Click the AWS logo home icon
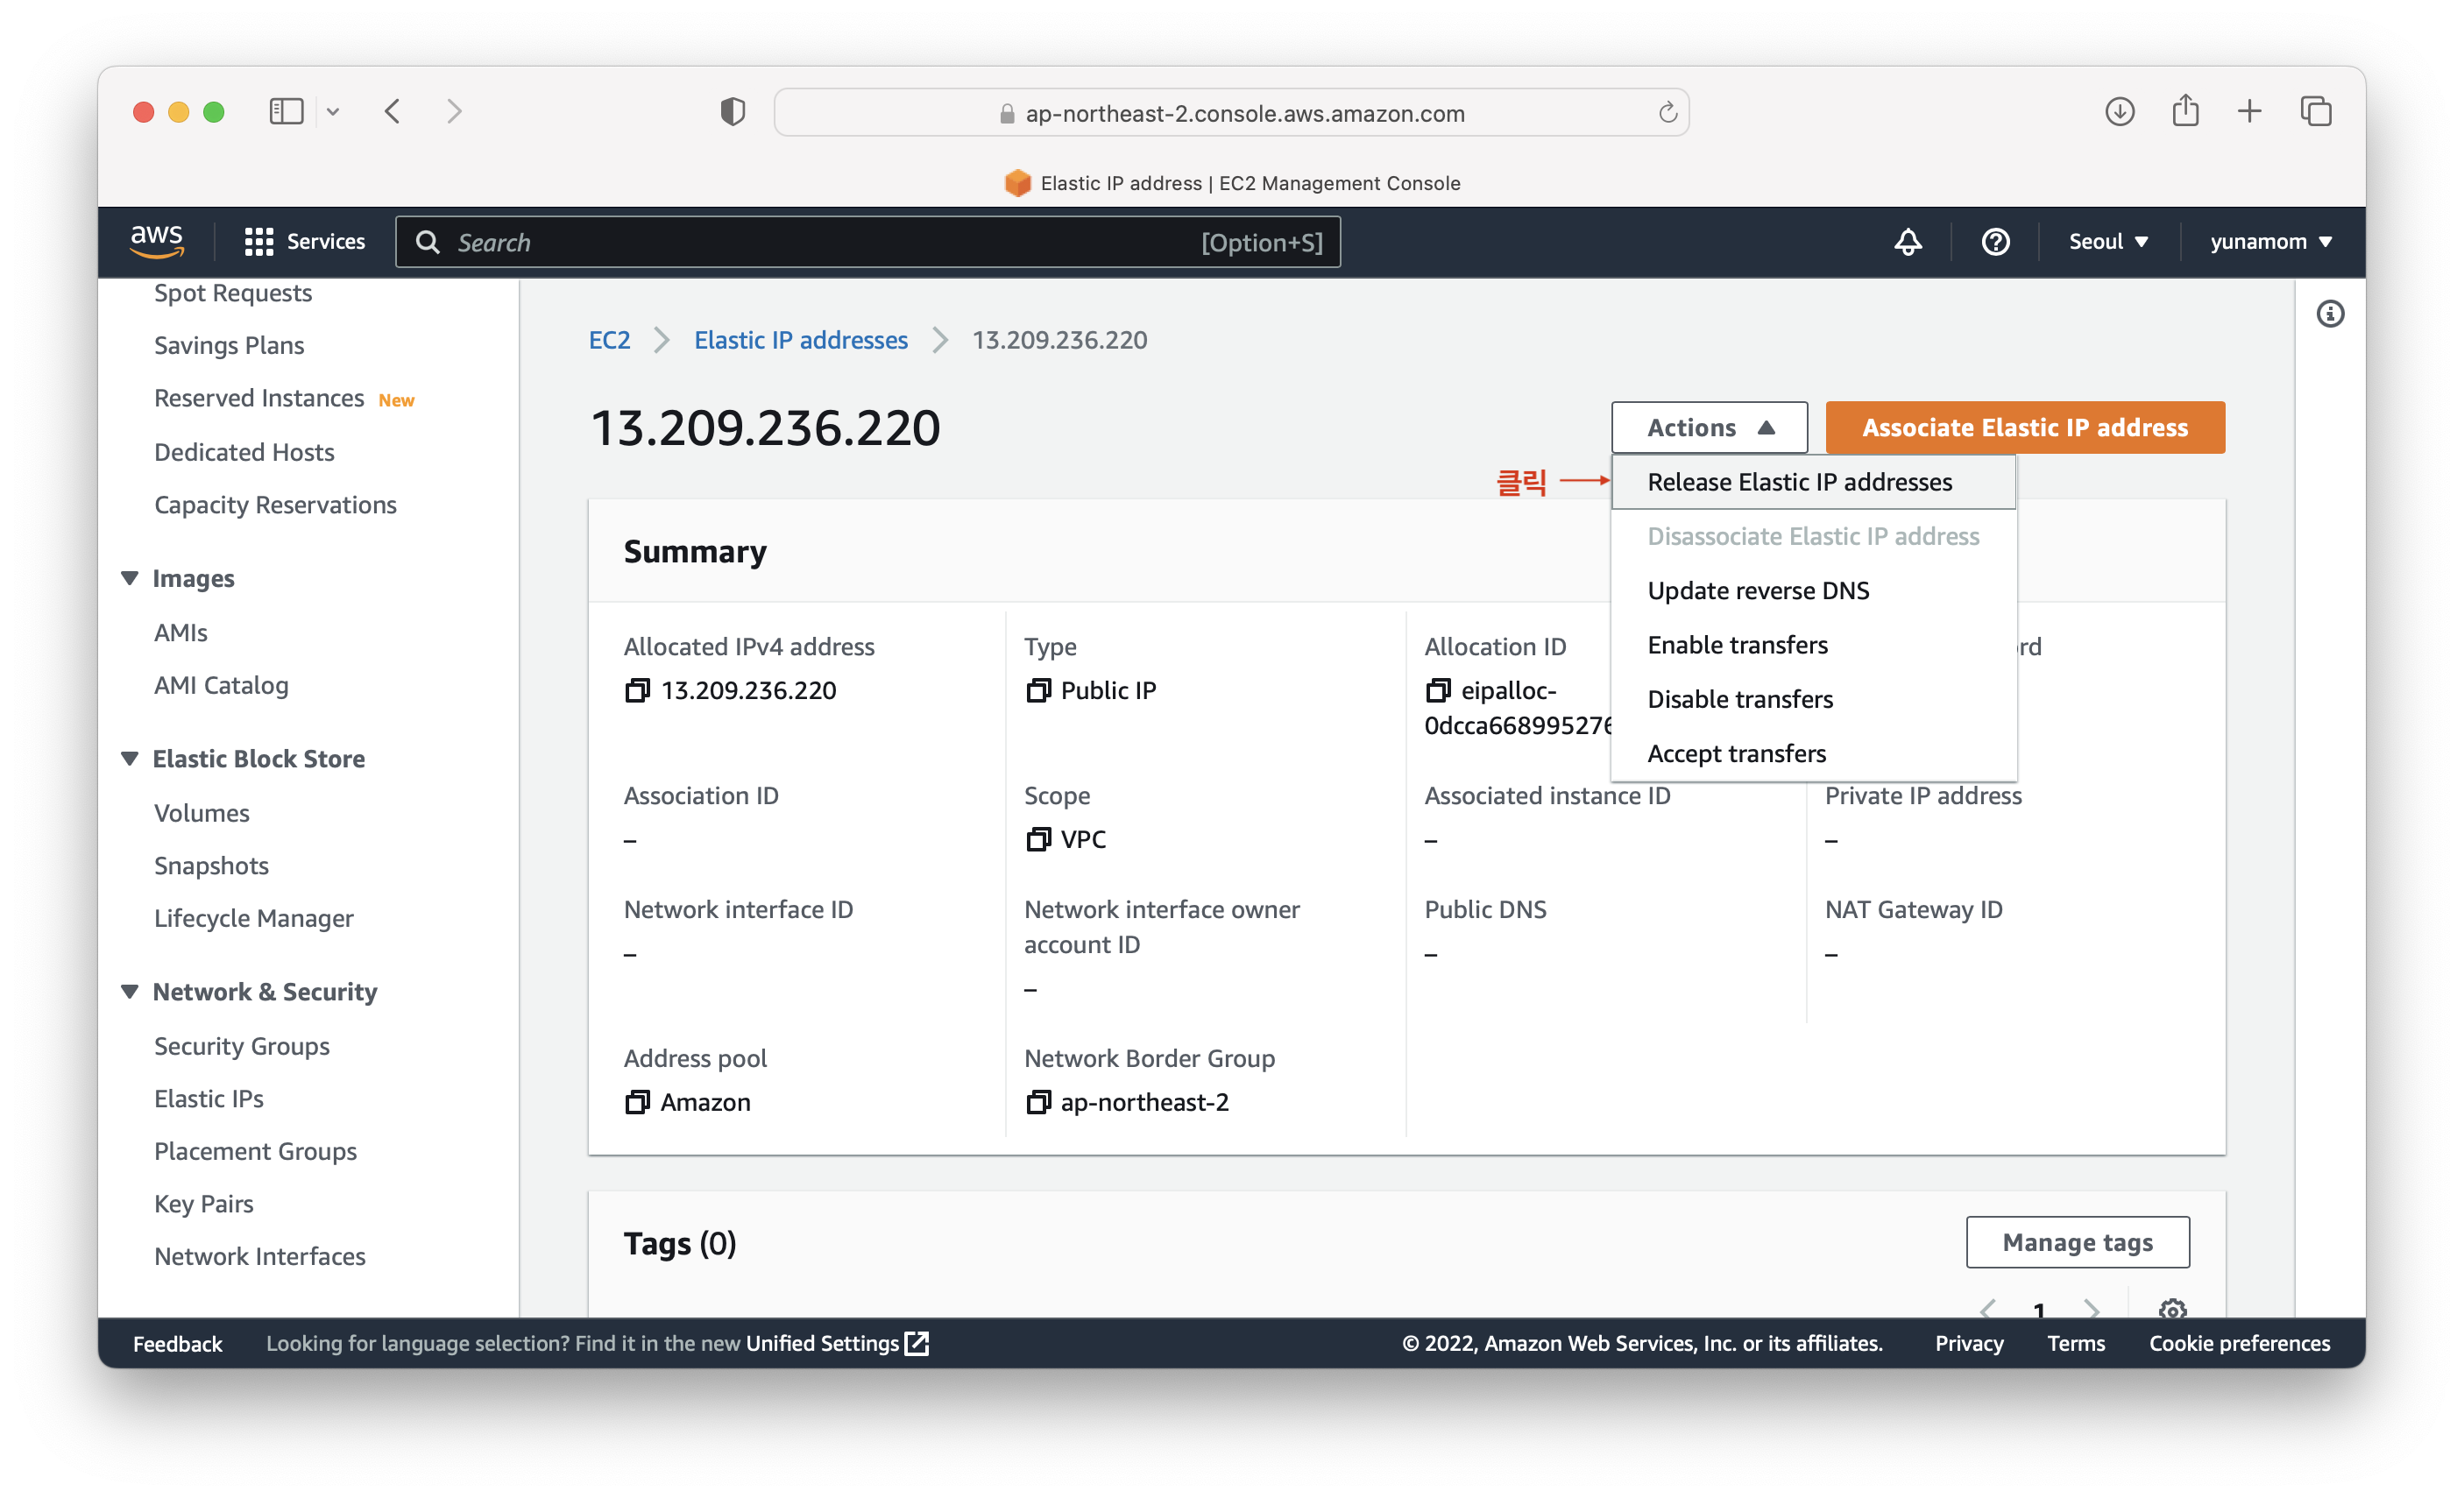Viewport: 2464px width, 1498px height. click(x=157, y=241)
